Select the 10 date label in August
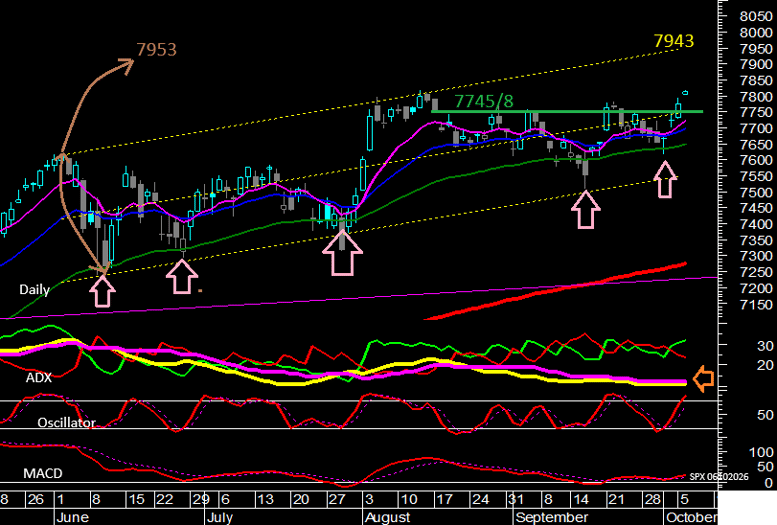The width and height of the screenshot is (777, 525). pos(408,499)
